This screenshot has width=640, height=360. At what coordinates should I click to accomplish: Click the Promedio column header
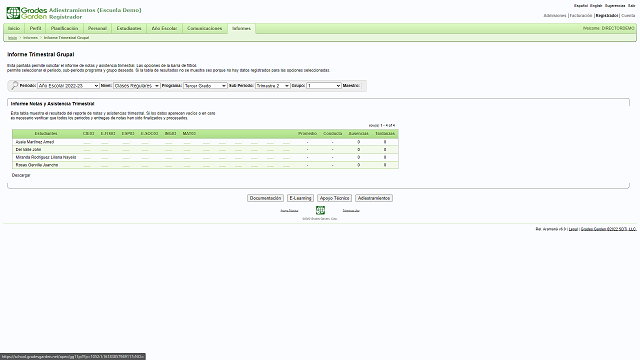pos(307,133)
